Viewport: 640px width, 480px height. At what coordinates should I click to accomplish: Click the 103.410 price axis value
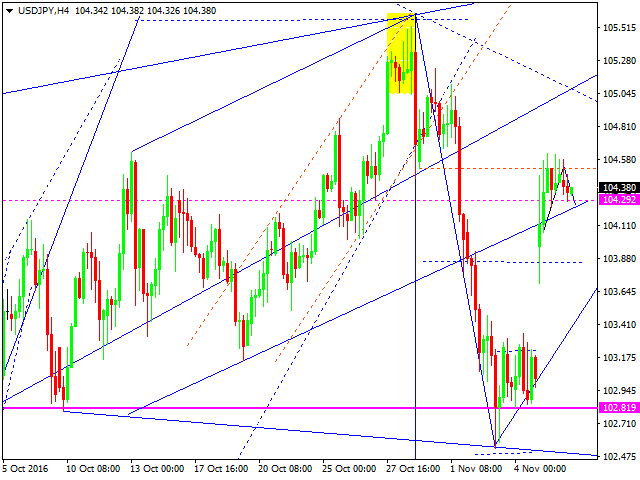(x=619, y=325)
